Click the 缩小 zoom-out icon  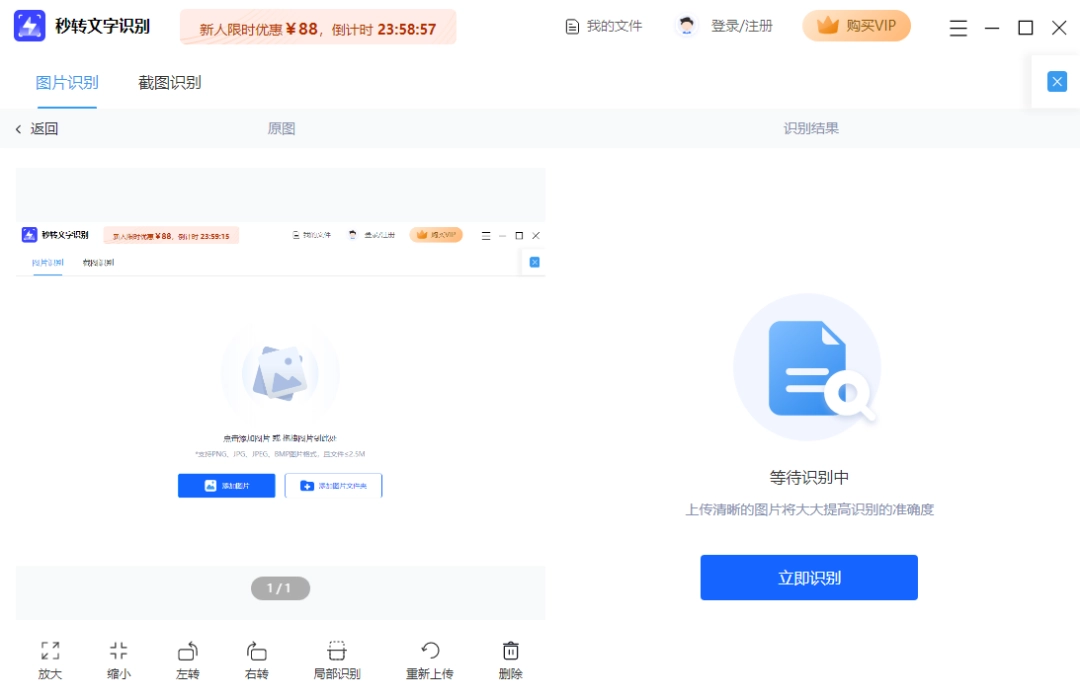(x=119, y=651)
